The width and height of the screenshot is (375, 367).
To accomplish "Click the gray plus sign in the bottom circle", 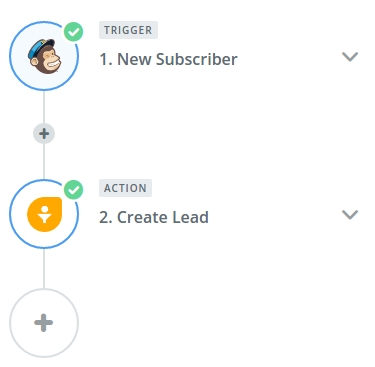I will tap(44, 323).
